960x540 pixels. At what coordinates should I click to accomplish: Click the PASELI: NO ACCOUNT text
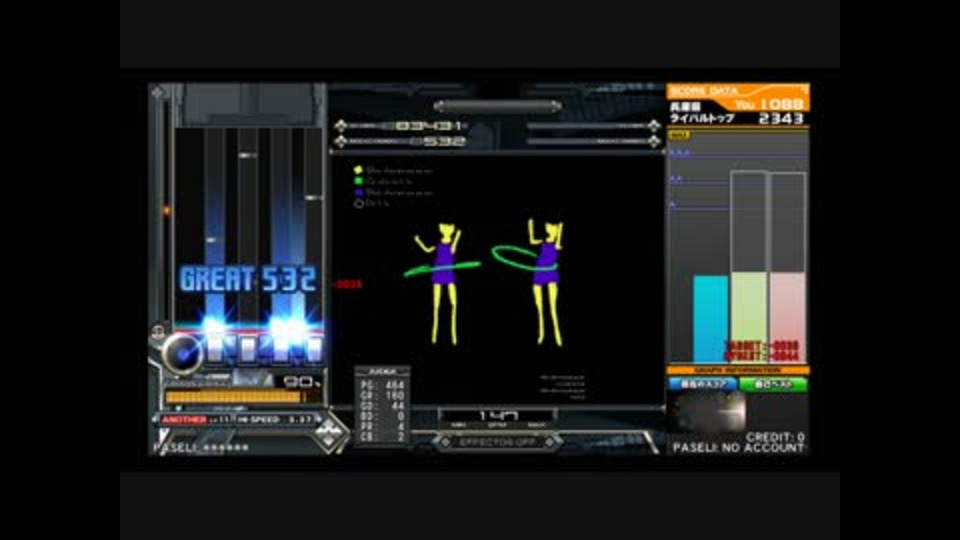(x=738, y=448)
